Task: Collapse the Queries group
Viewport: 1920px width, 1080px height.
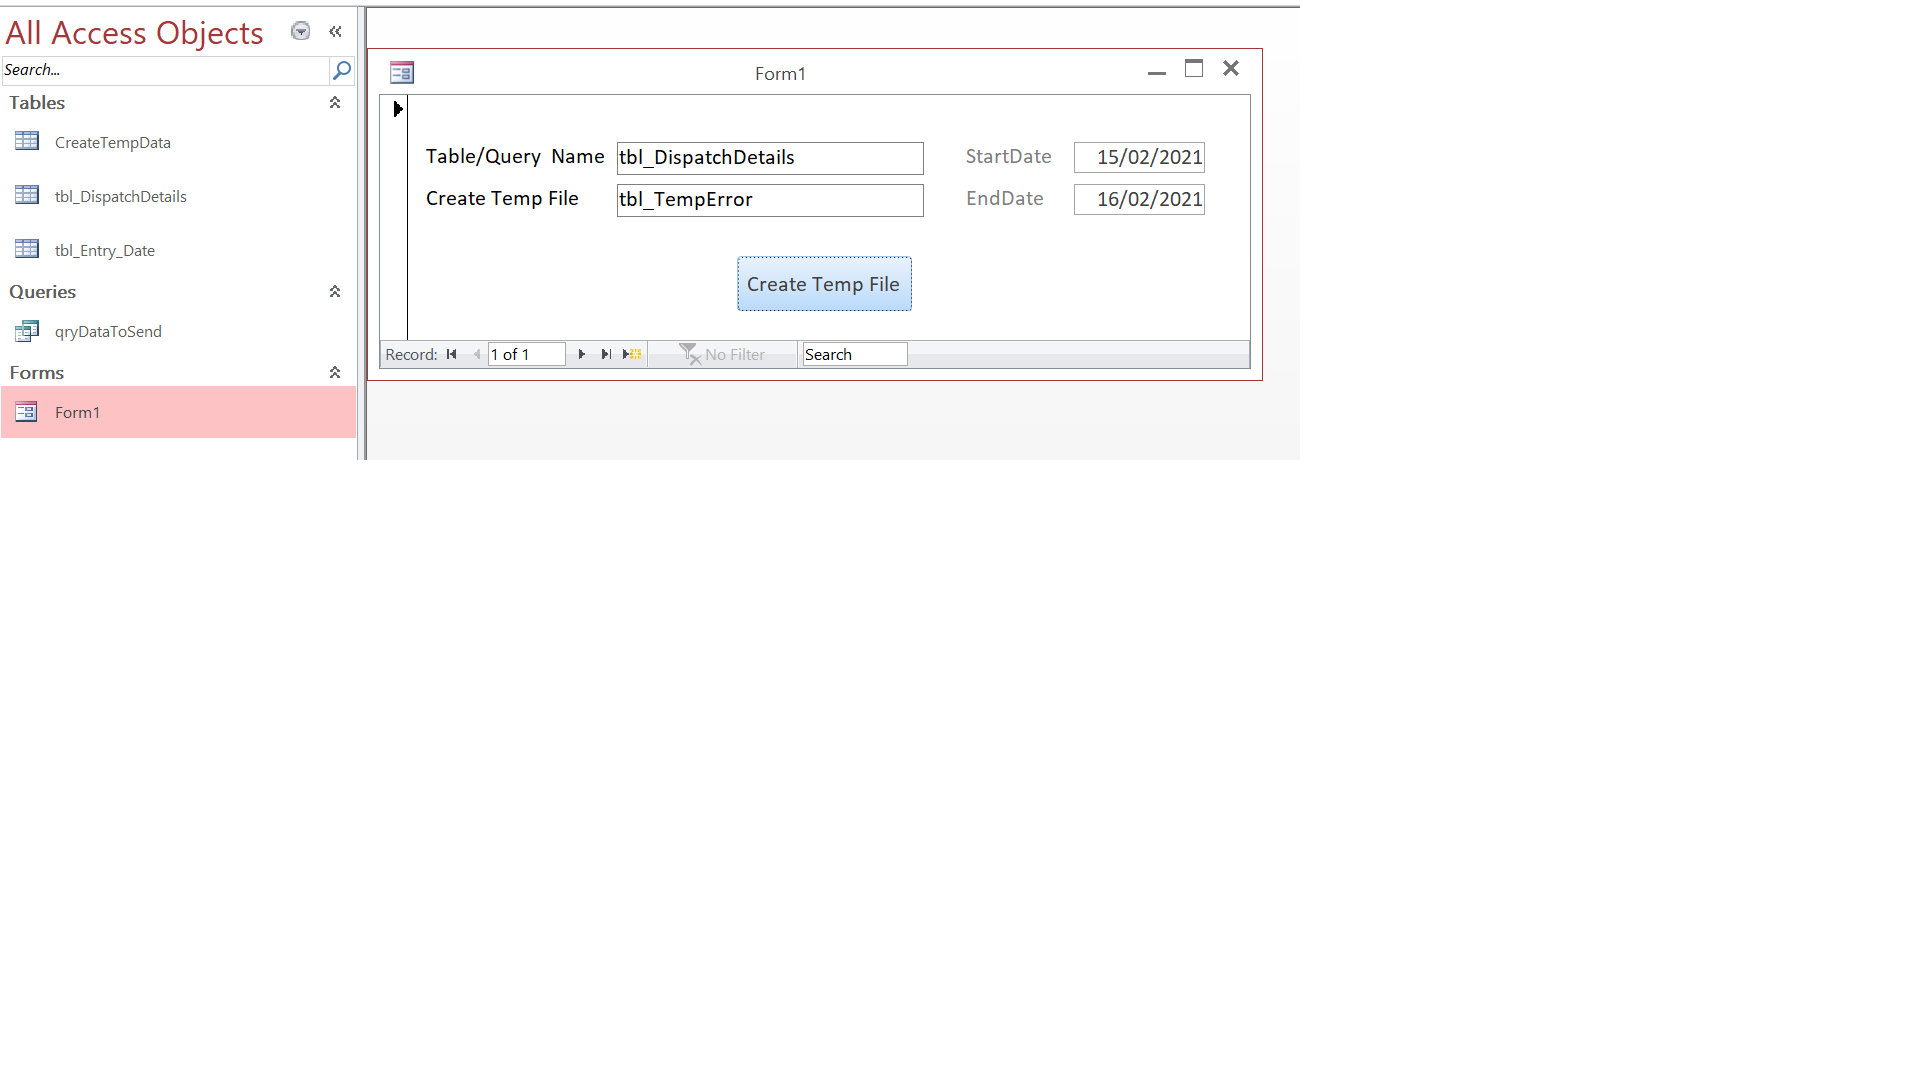Action: tap(335, 292)
